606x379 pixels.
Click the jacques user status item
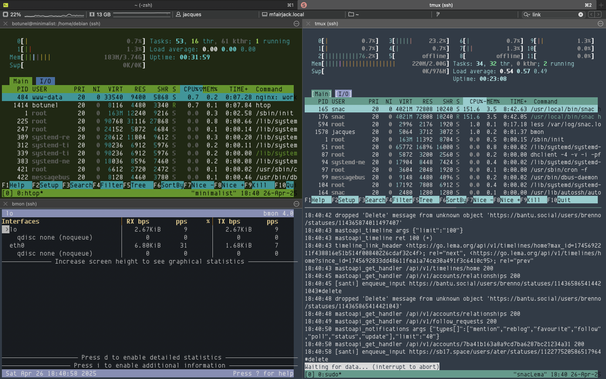click(x=189, y=14)
